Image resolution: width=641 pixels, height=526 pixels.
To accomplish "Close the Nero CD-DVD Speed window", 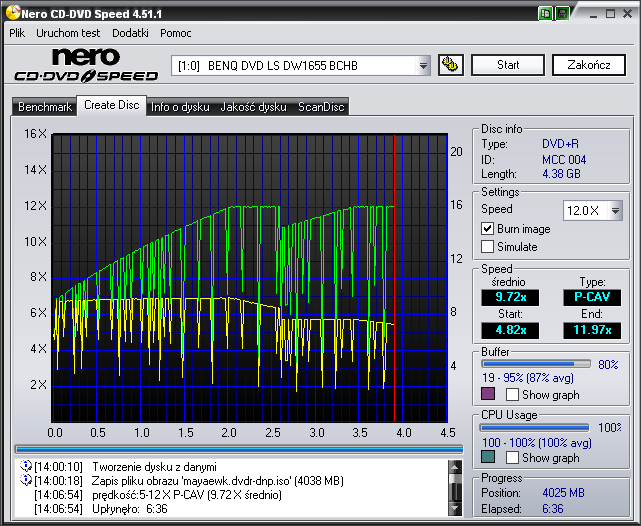I will click(x=628, y=14).
